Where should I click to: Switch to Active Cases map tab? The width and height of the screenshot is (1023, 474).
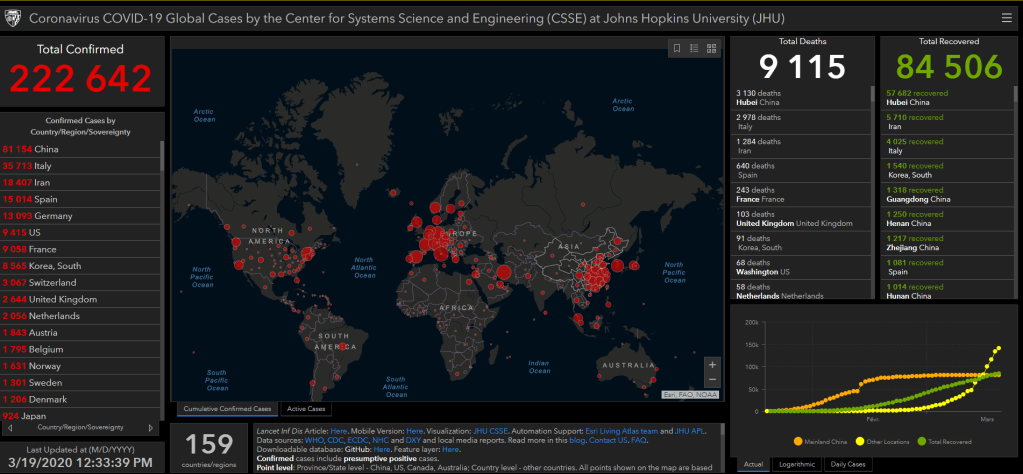306,409
